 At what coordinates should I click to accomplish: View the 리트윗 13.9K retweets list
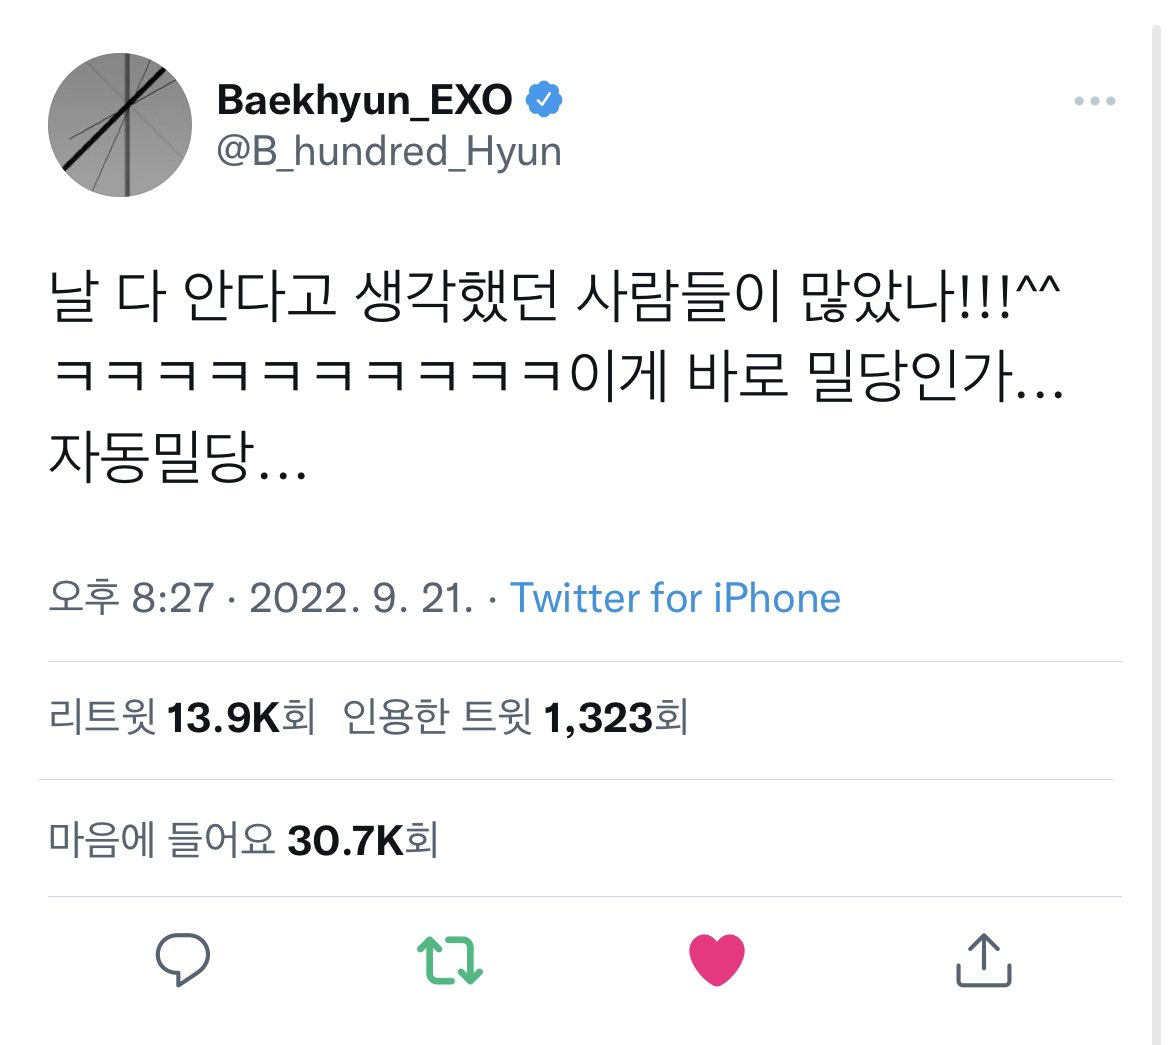182,717
